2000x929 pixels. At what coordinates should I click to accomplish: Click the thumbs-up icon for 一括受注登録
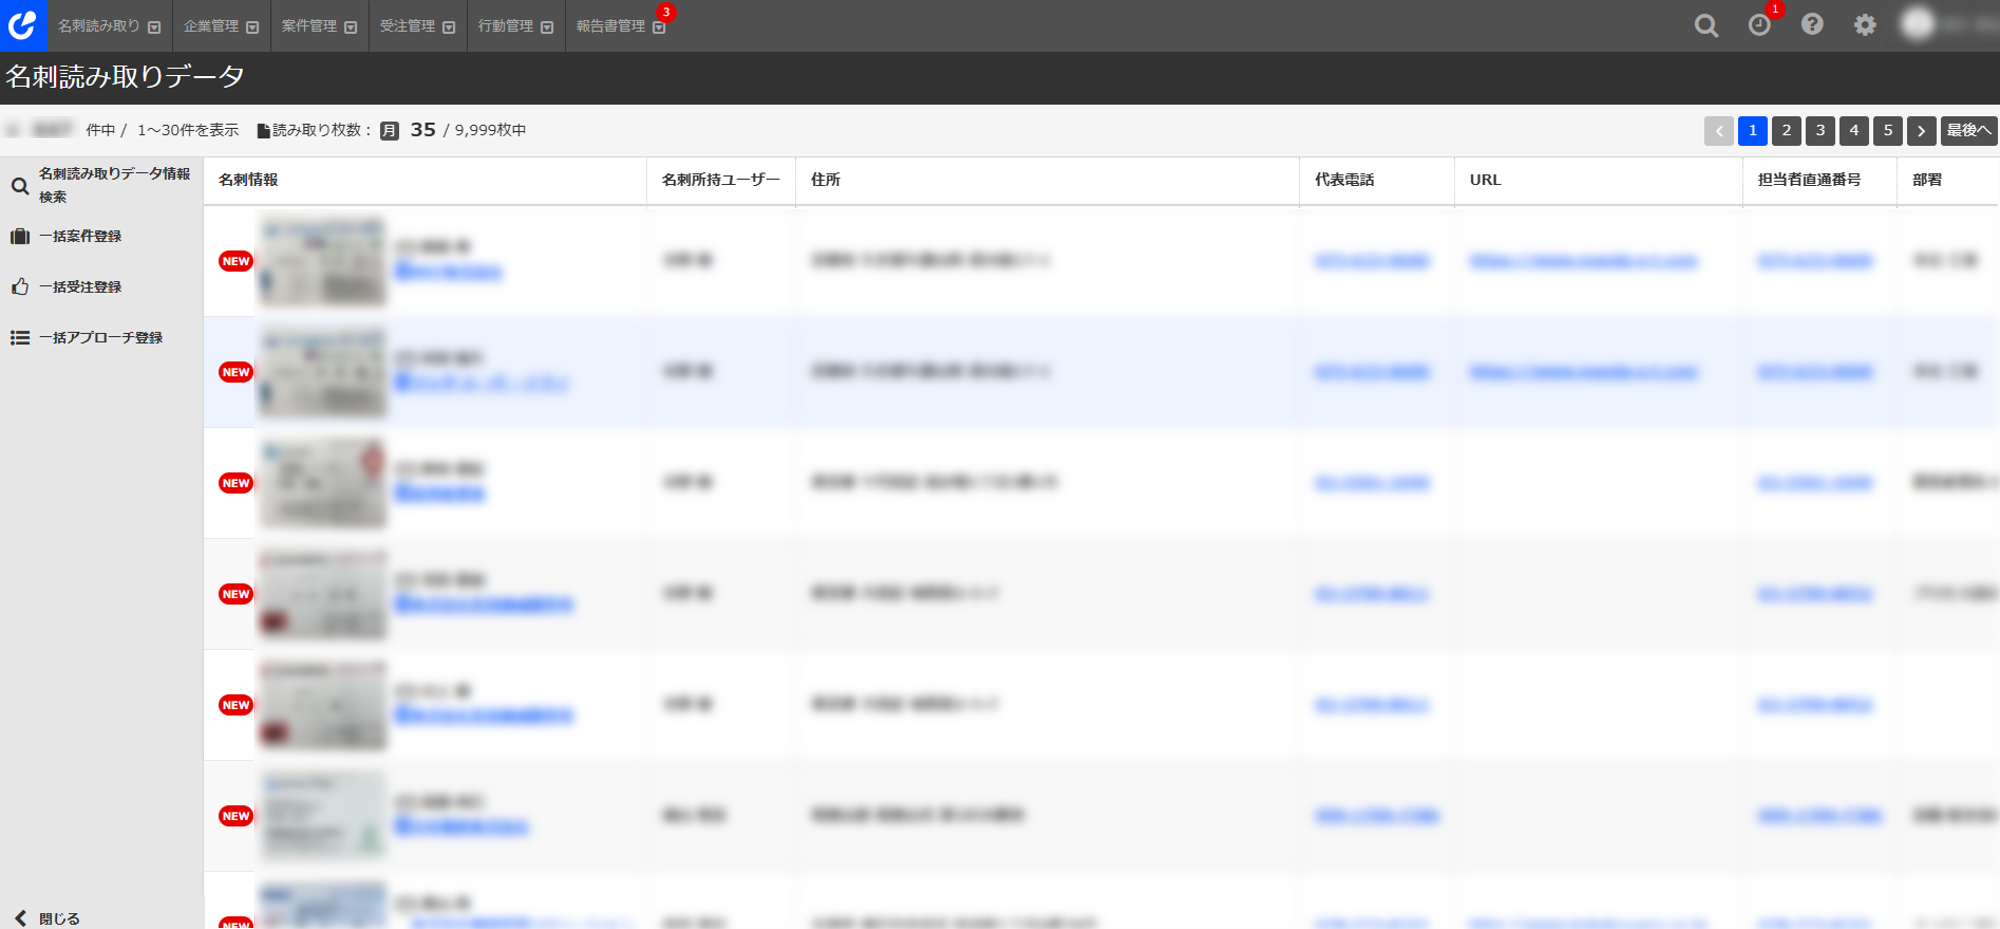point(20,287)
